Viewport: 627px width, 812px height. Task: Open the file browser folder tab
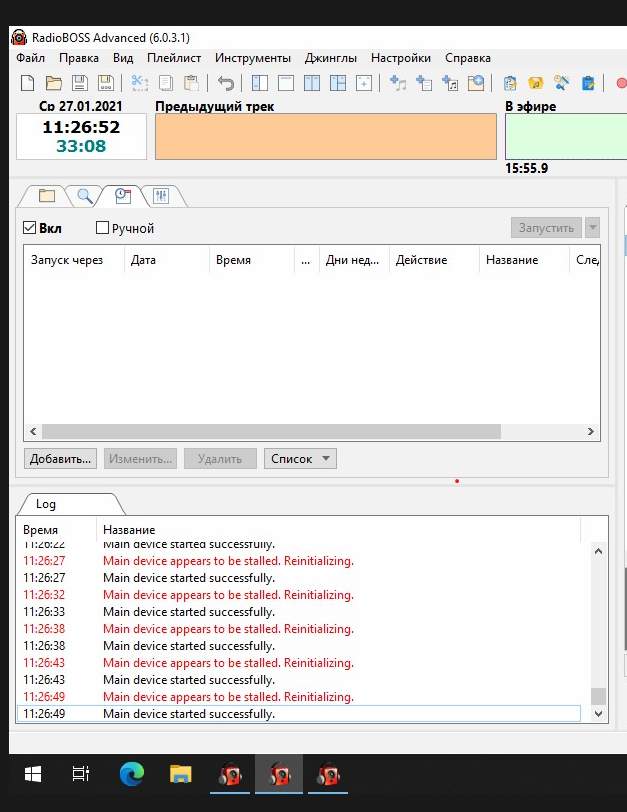46,195
